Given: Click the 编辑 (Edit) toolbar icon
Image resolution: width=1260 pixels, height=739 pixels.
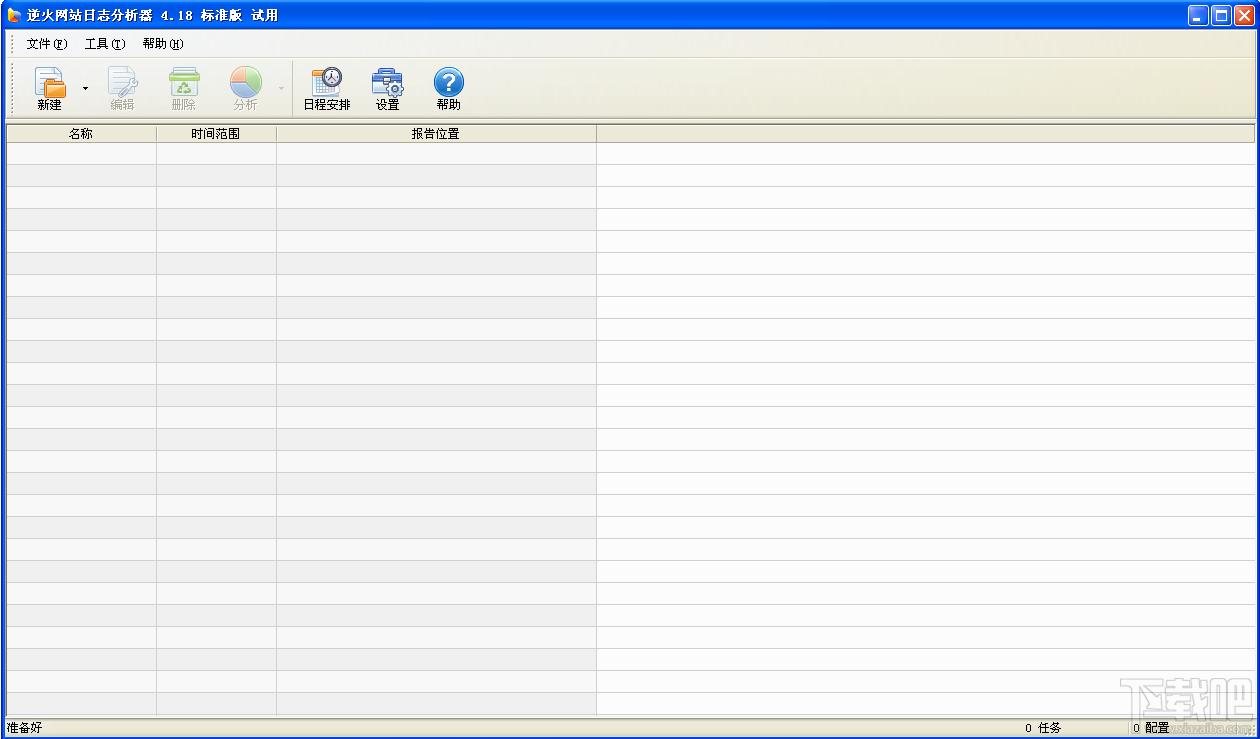Looking at the screenshot, I should click(x=122, y=88).
